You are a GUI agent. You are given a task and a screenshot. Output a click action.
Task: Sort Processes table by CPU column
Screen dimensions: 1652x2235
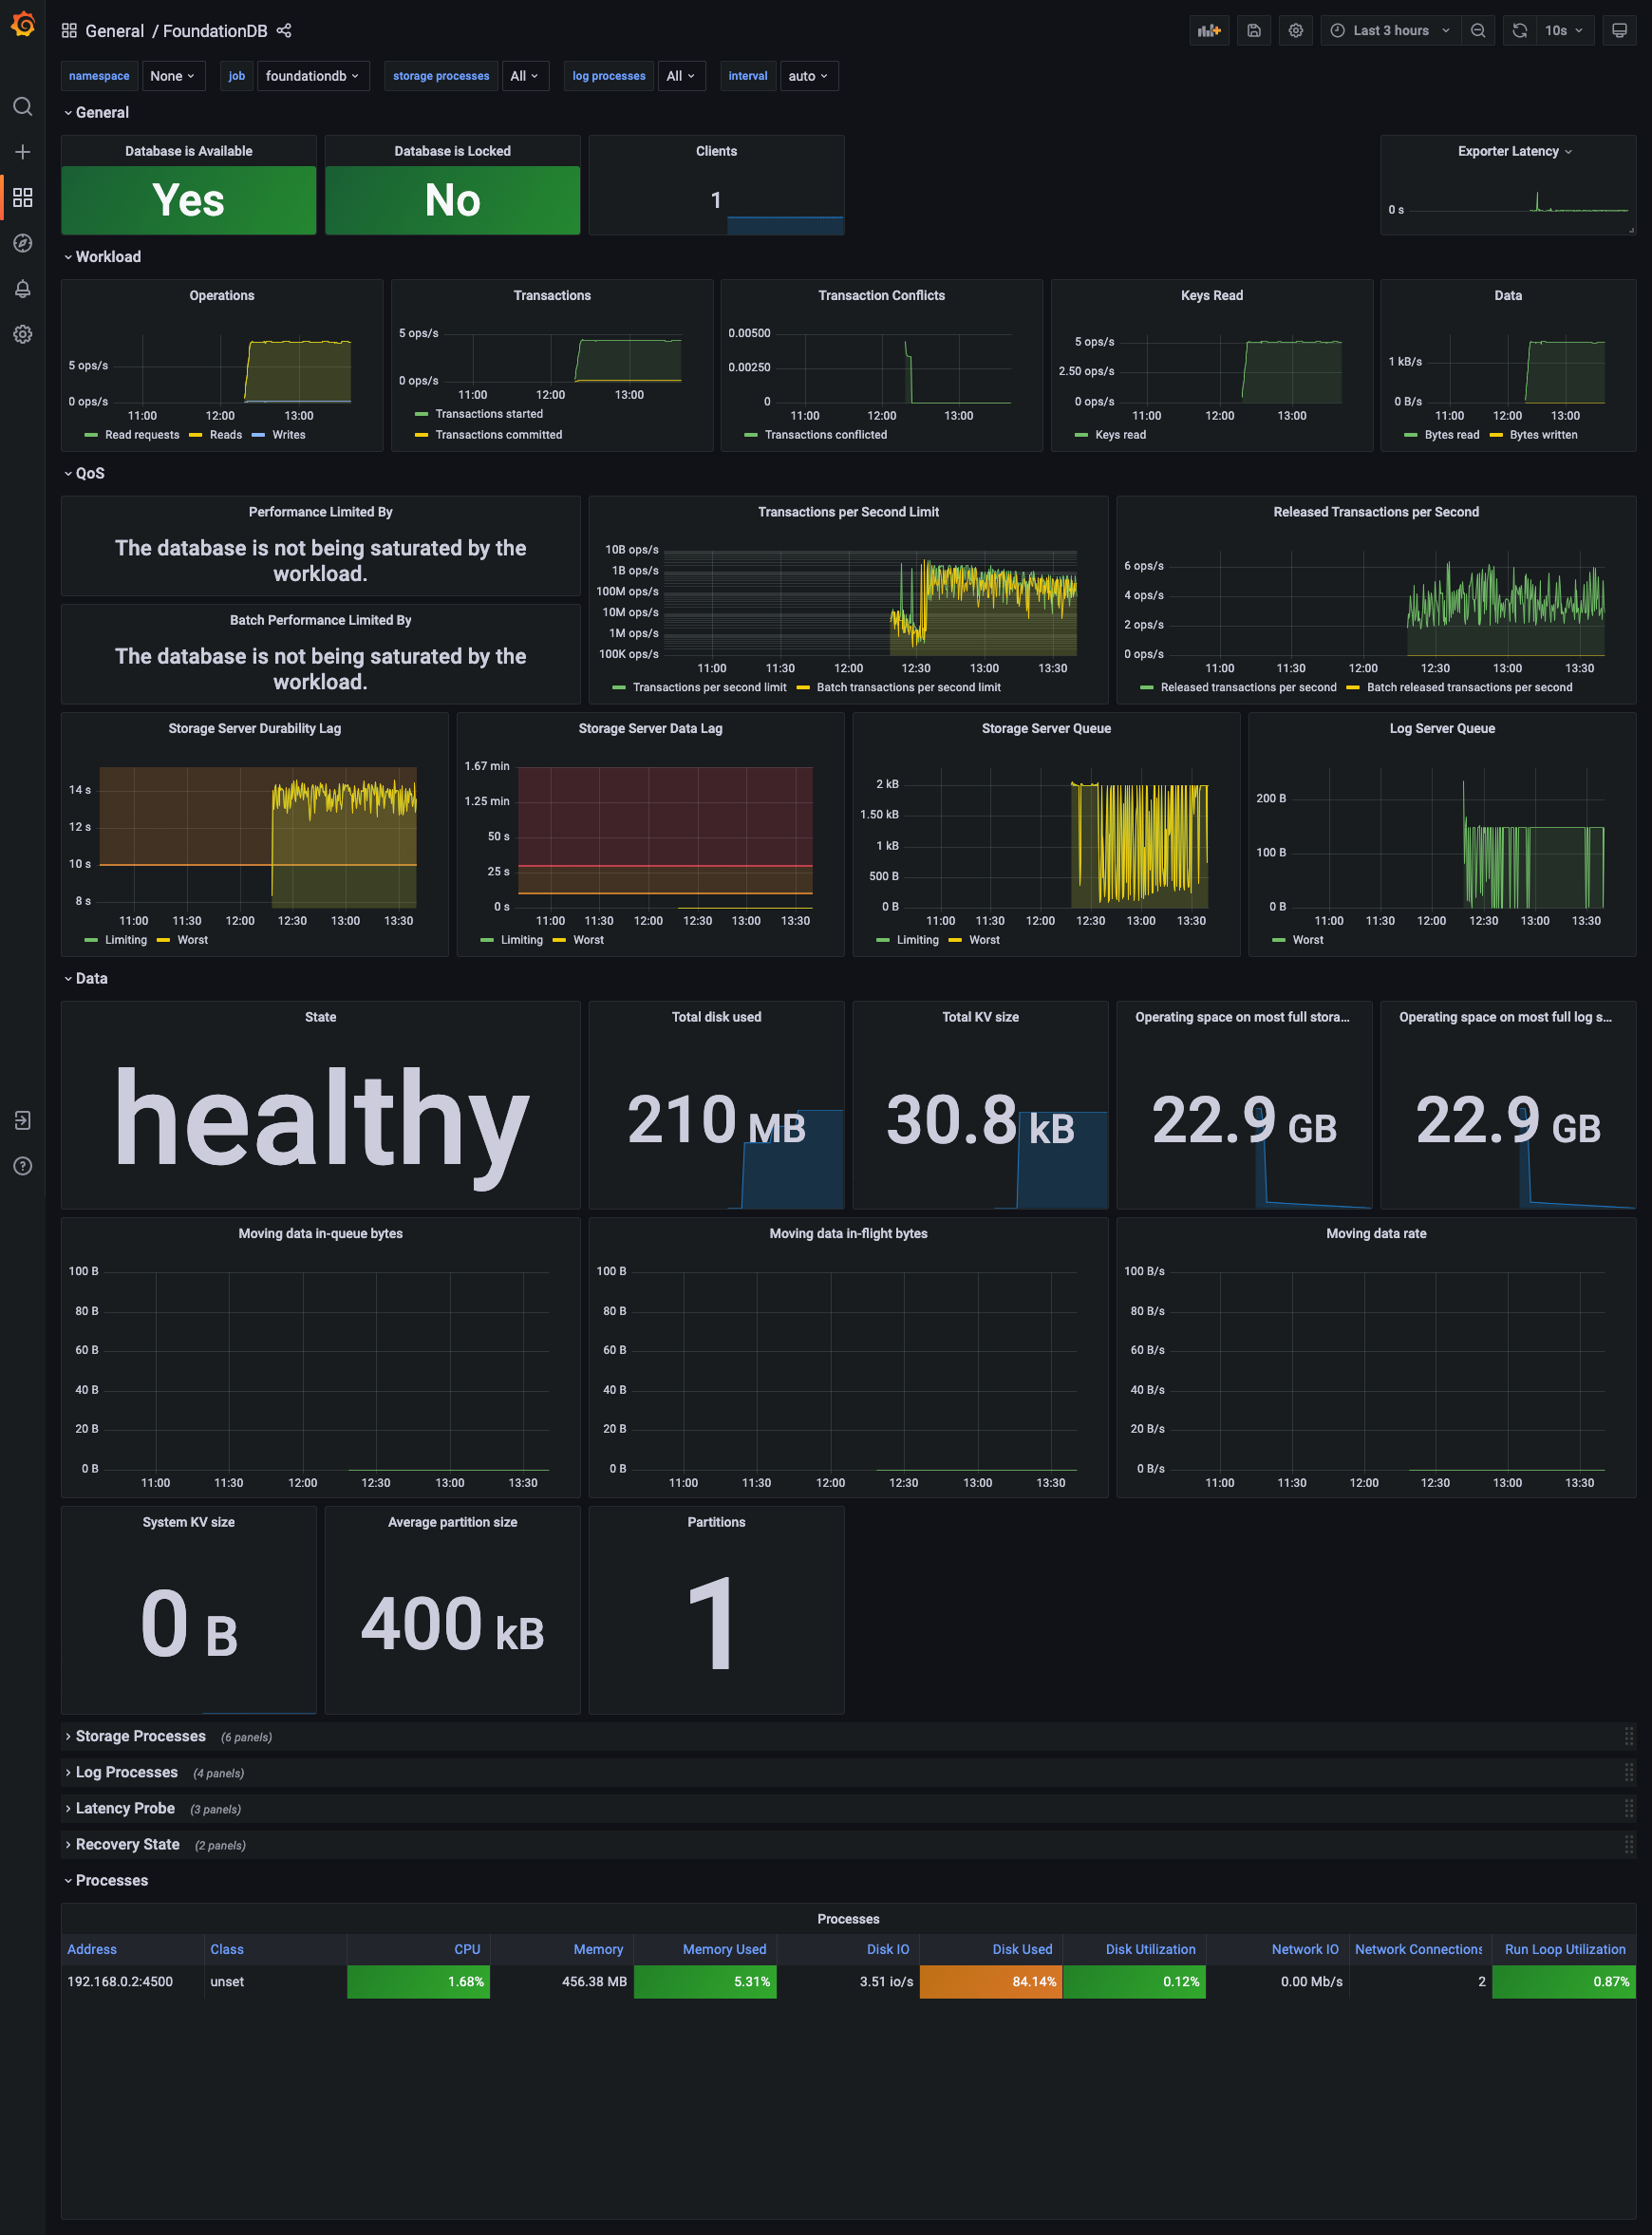[x=467, y=1949]
